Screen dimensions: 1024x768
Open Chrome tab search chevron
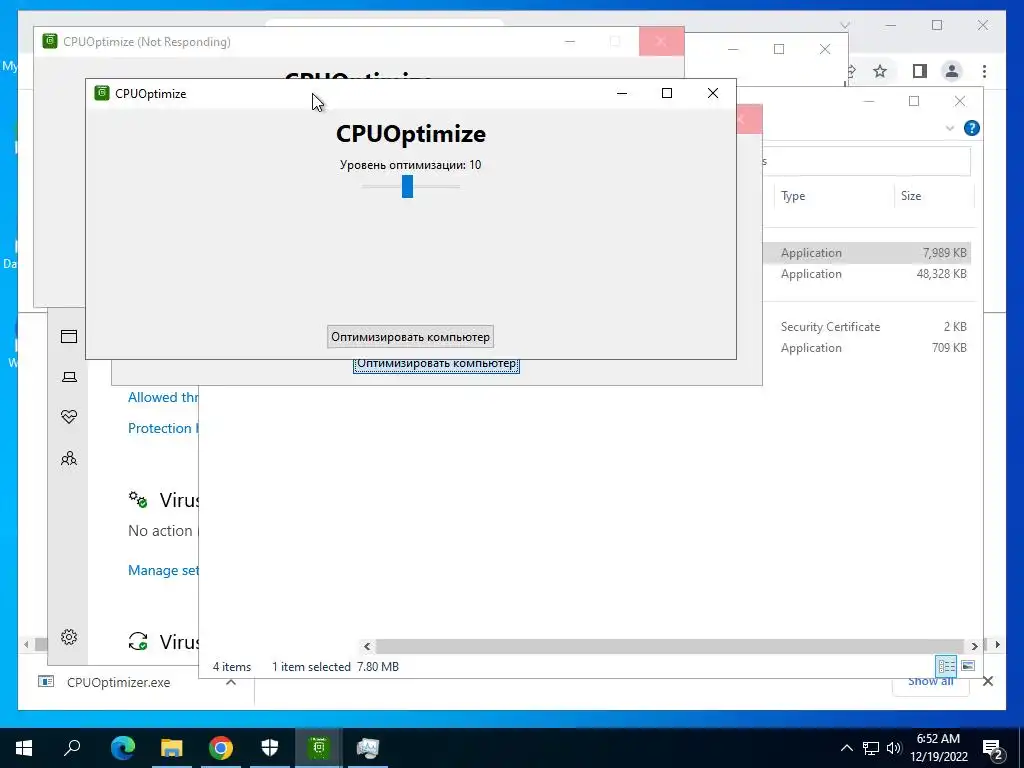pos(844,25)
